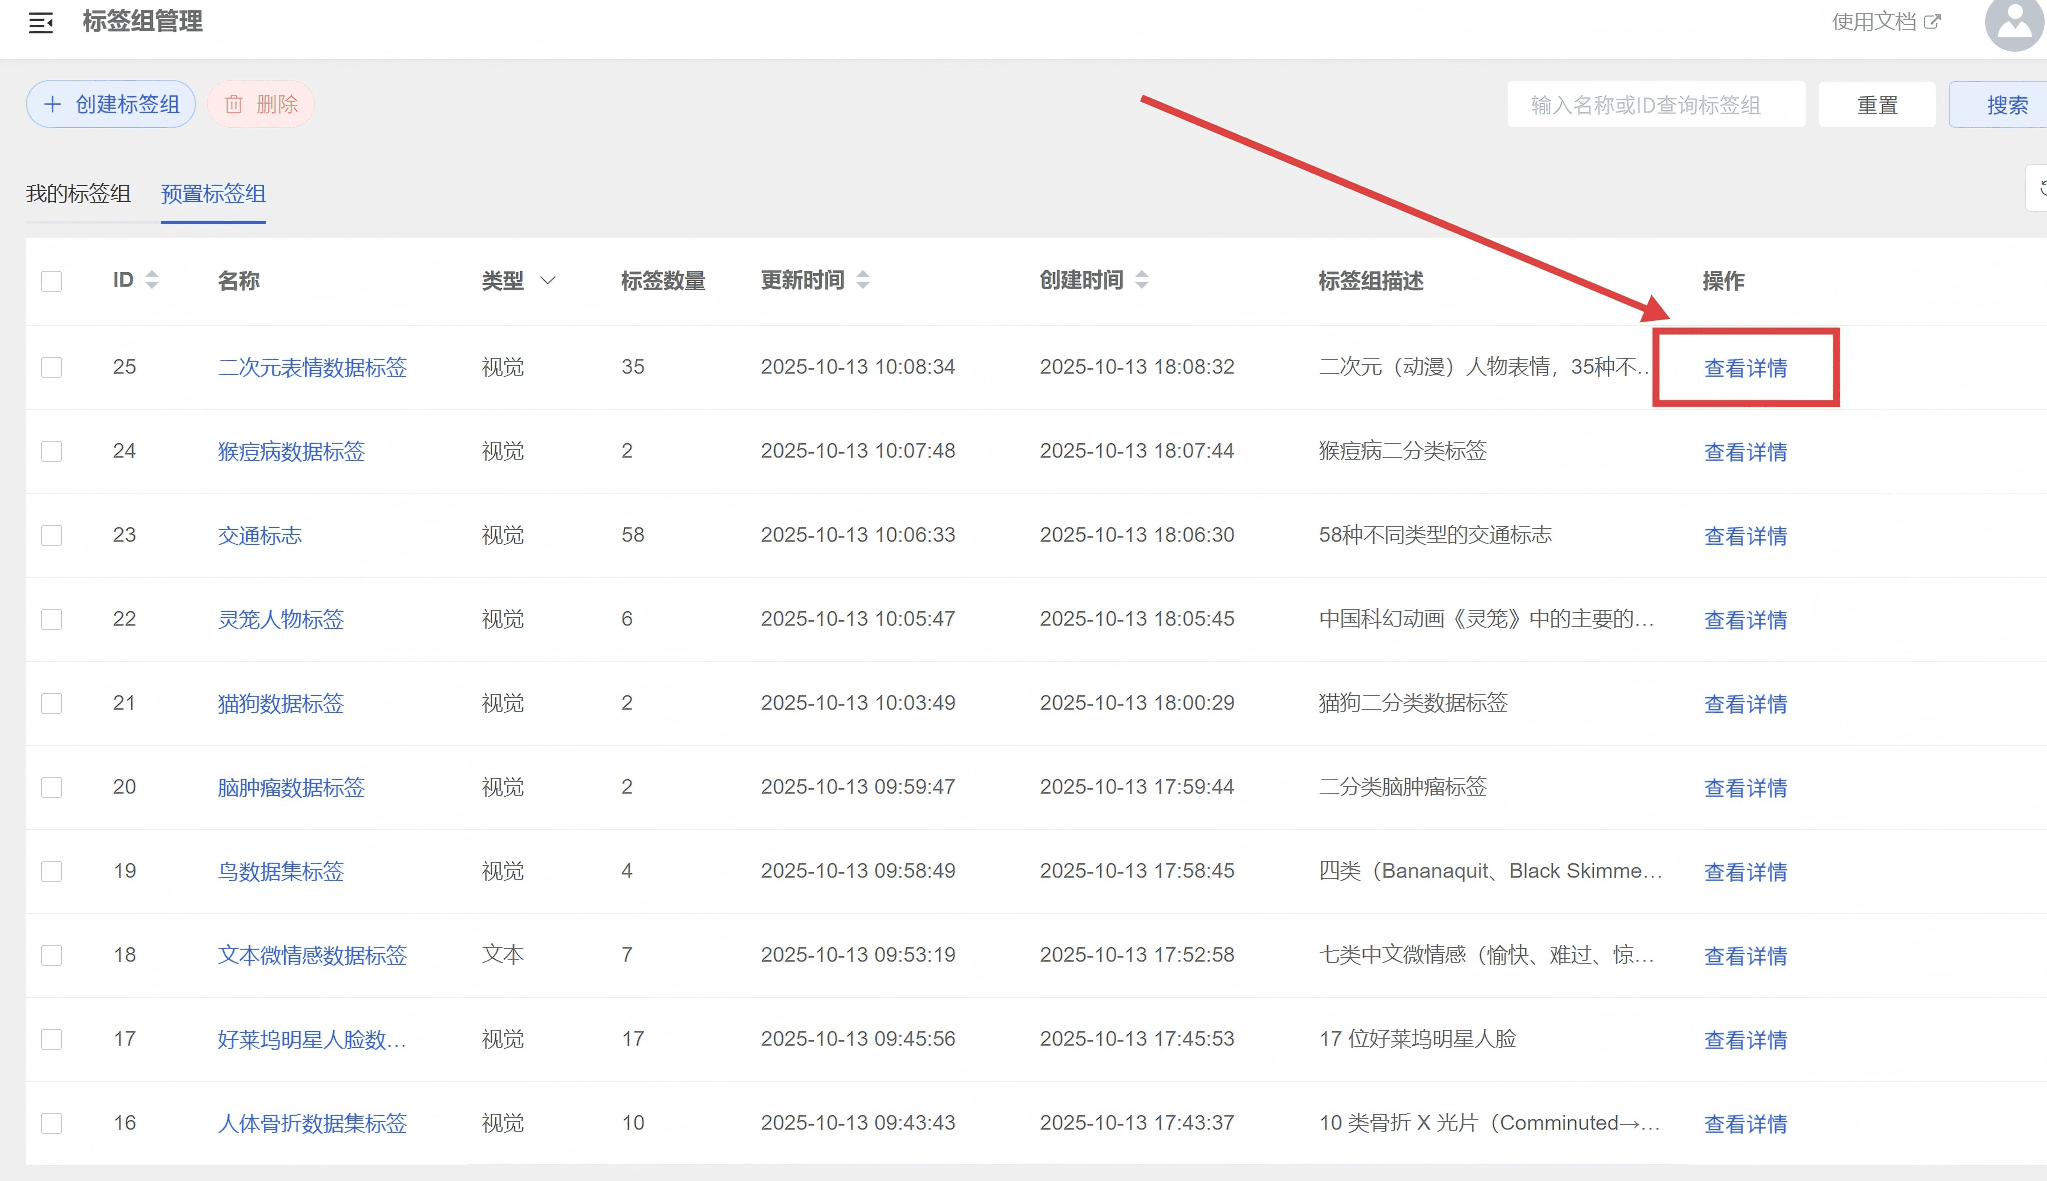2047x1181 pixels.
Task: Expand the 类型 filter dropdown
Action: [x=547, y=281]
